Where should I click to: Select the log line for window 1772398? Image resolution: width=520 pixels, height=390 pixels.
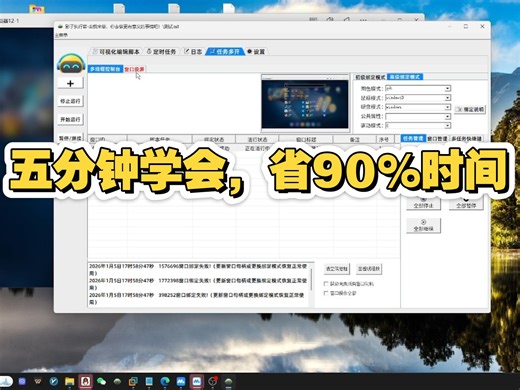198,284
